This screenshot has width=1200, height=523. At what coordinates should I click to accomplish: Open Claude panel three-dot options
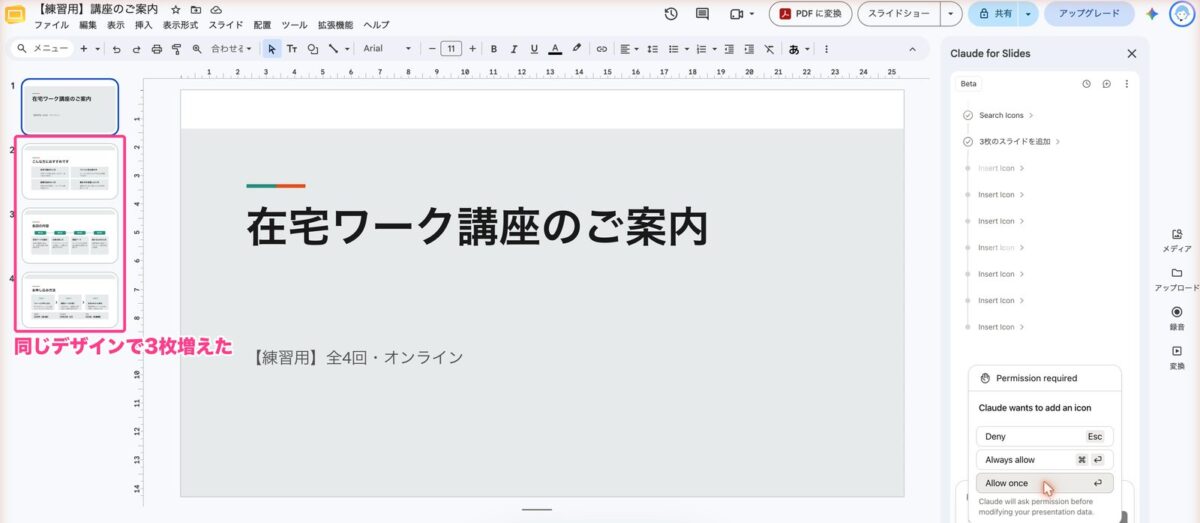click(x=1126, y=84)
